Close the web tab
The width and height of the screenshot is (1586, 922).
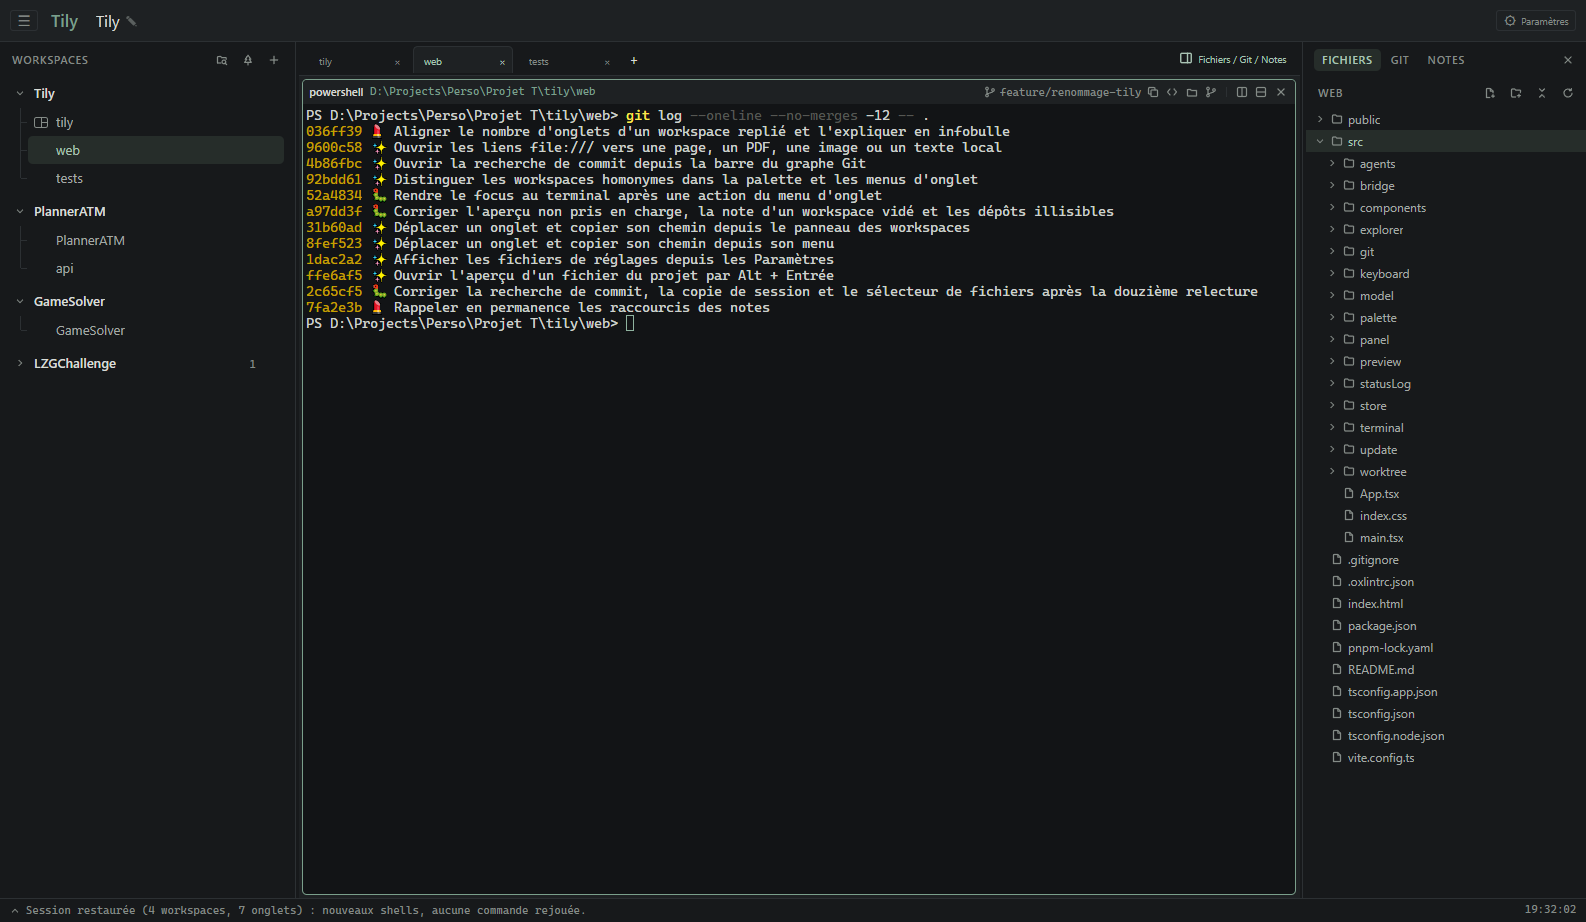(x=502, y=62)
